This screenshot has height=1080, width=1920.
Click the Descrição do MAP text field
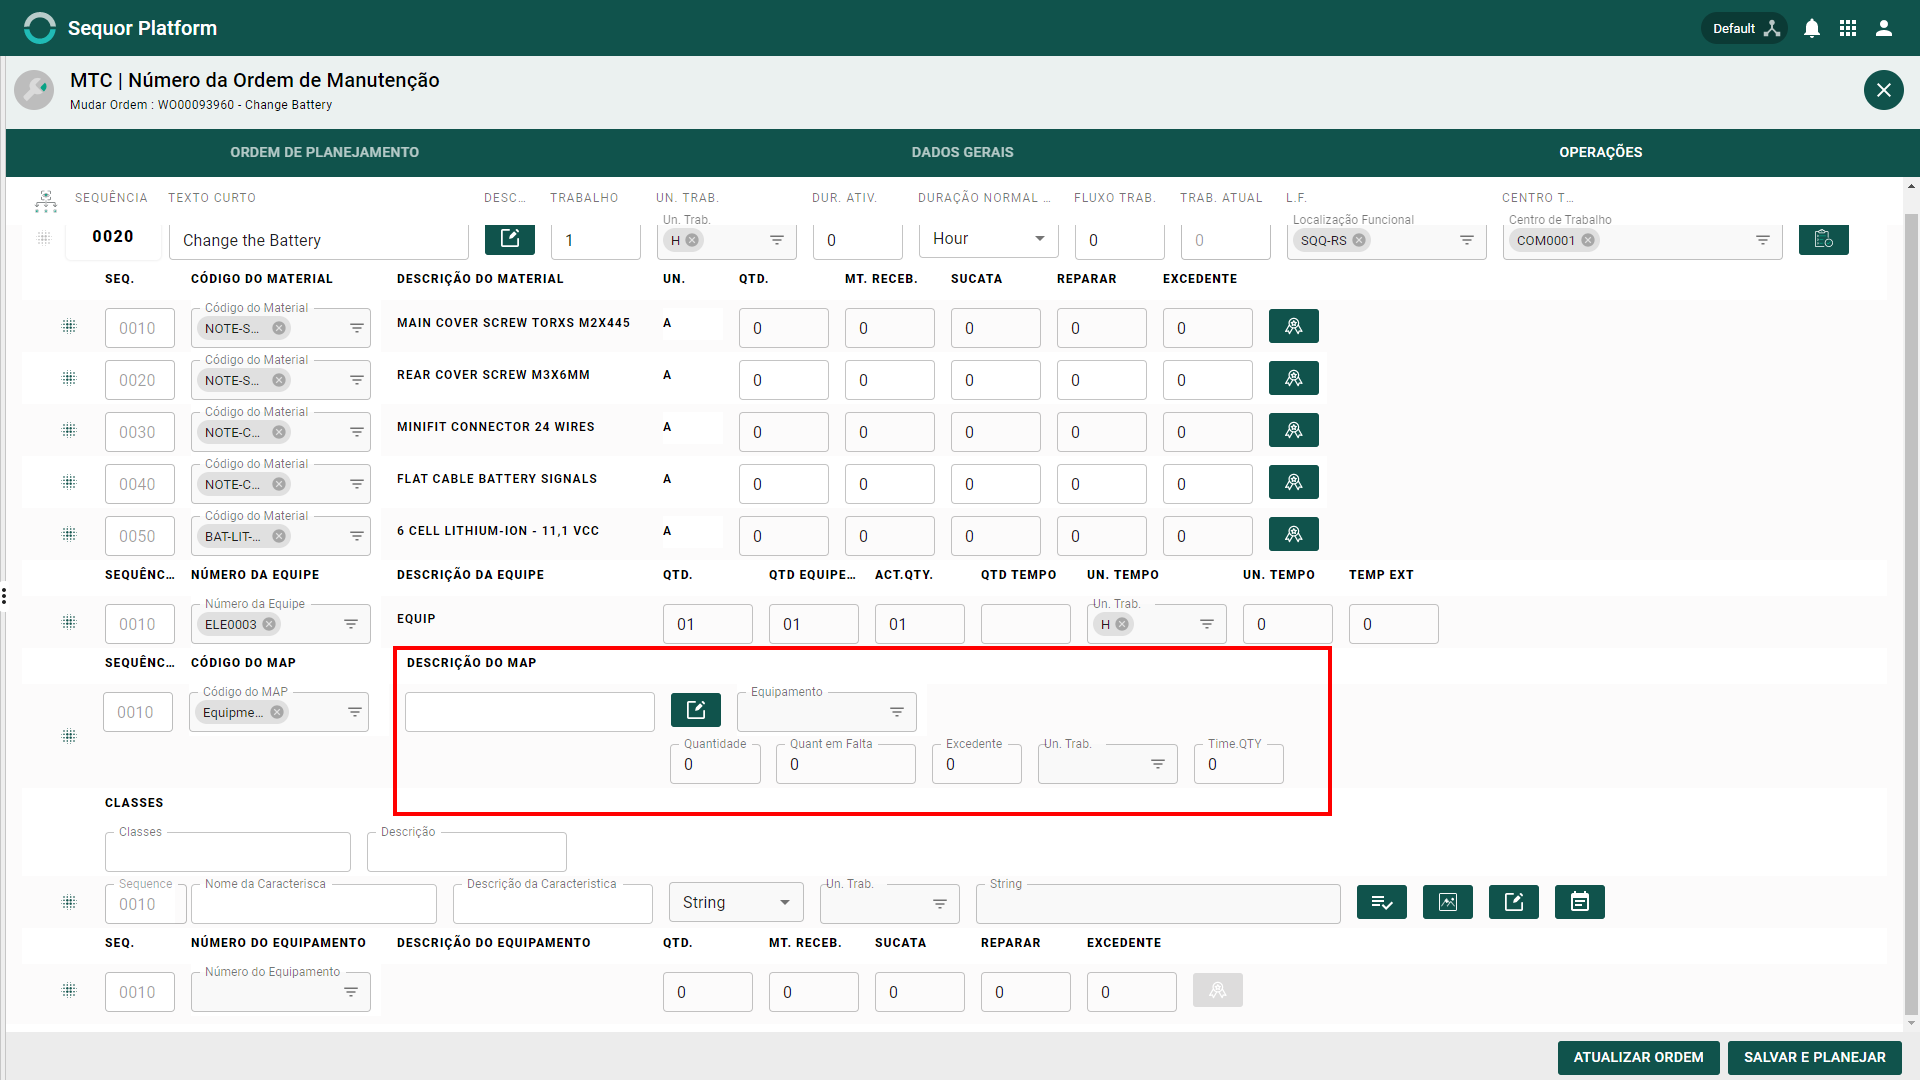pyautogui.click(x=530, y=712)
